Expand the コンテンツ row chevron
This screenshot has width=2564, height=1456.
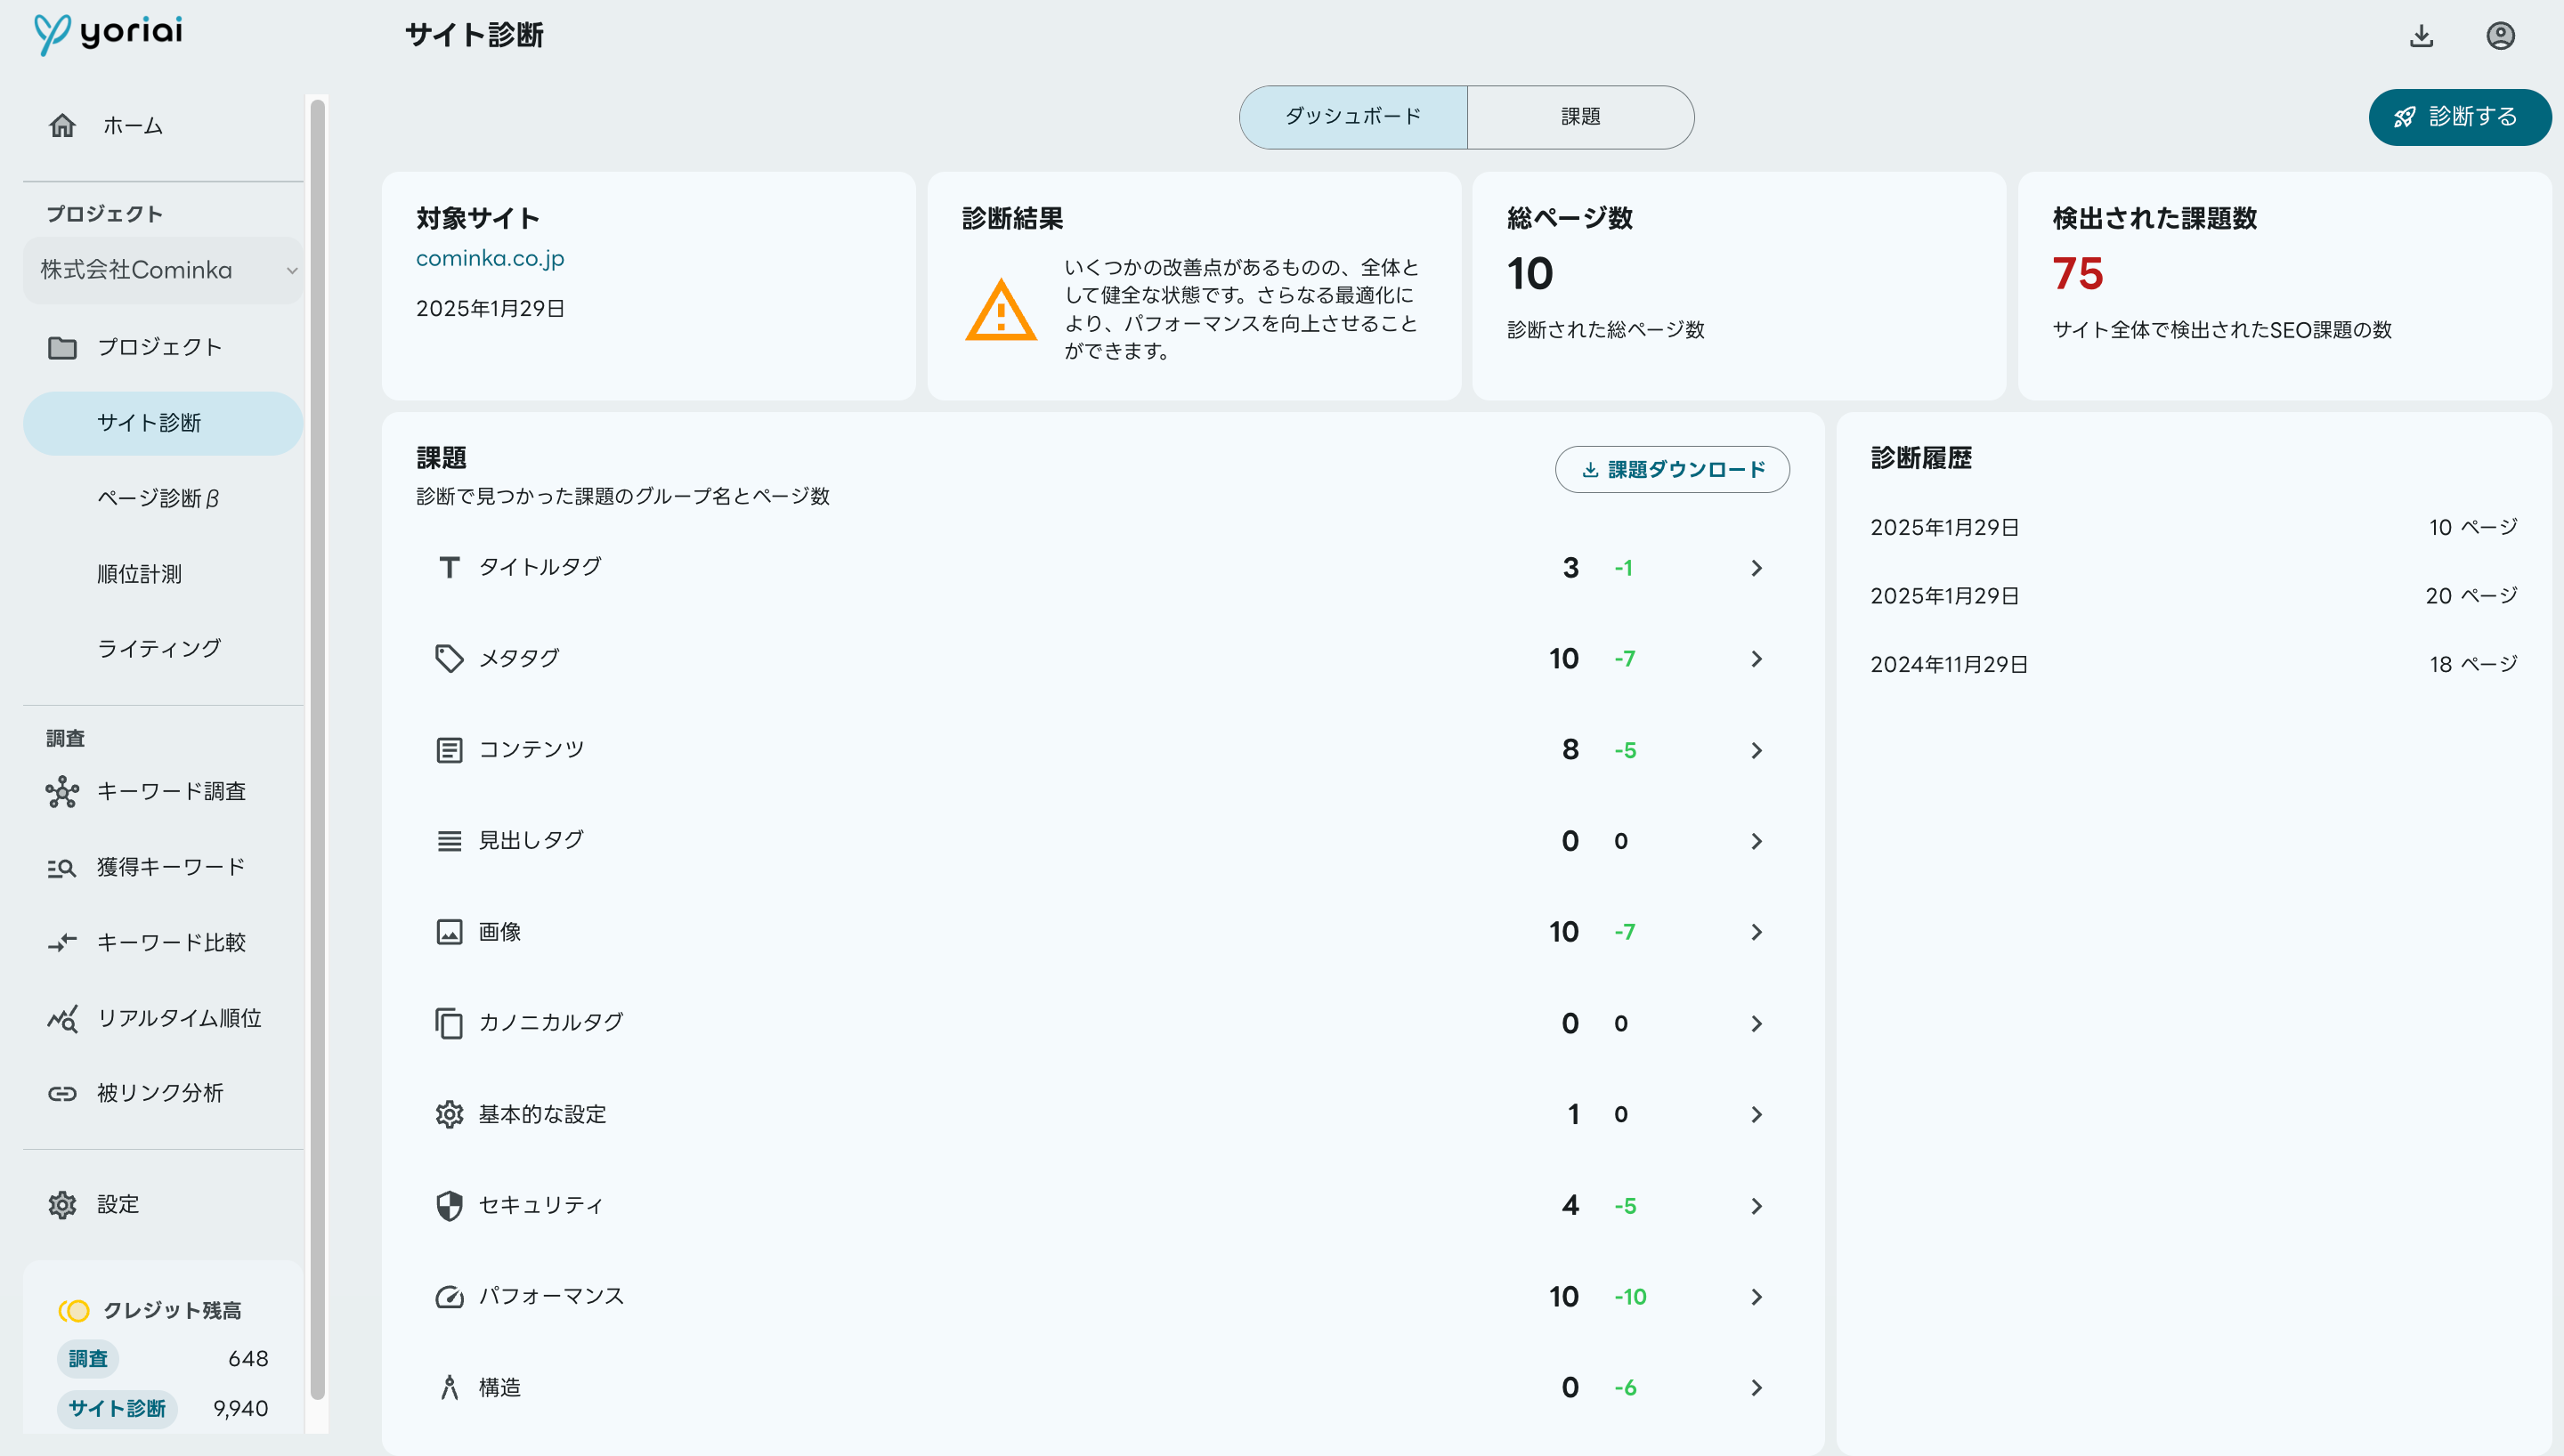[x=1756, y=750]
